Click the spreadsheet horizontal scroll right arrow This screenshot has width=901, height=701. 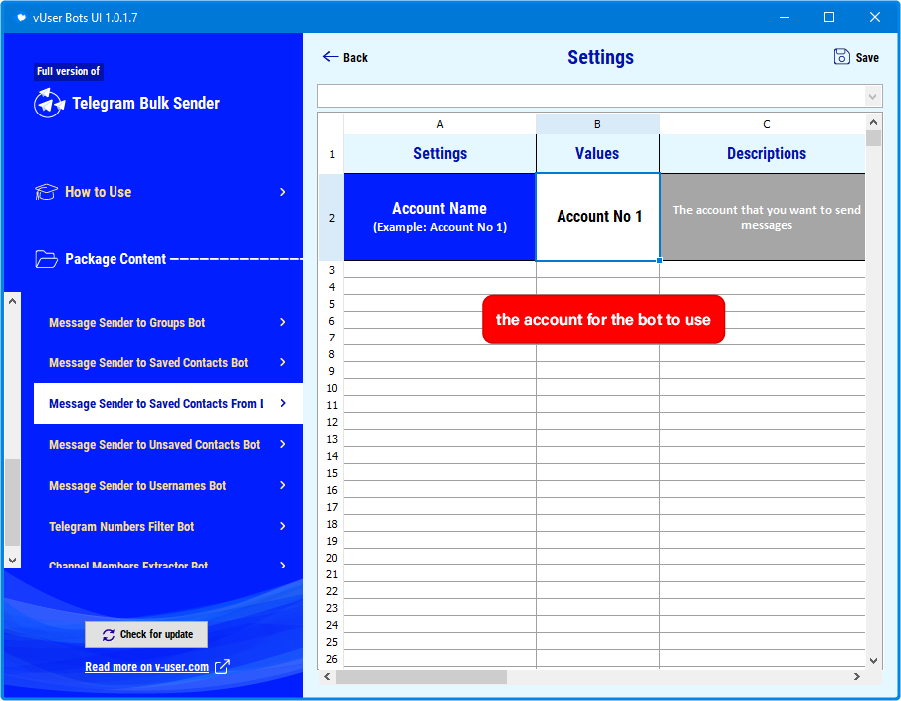pyautogui.click(x=857, y=677)
